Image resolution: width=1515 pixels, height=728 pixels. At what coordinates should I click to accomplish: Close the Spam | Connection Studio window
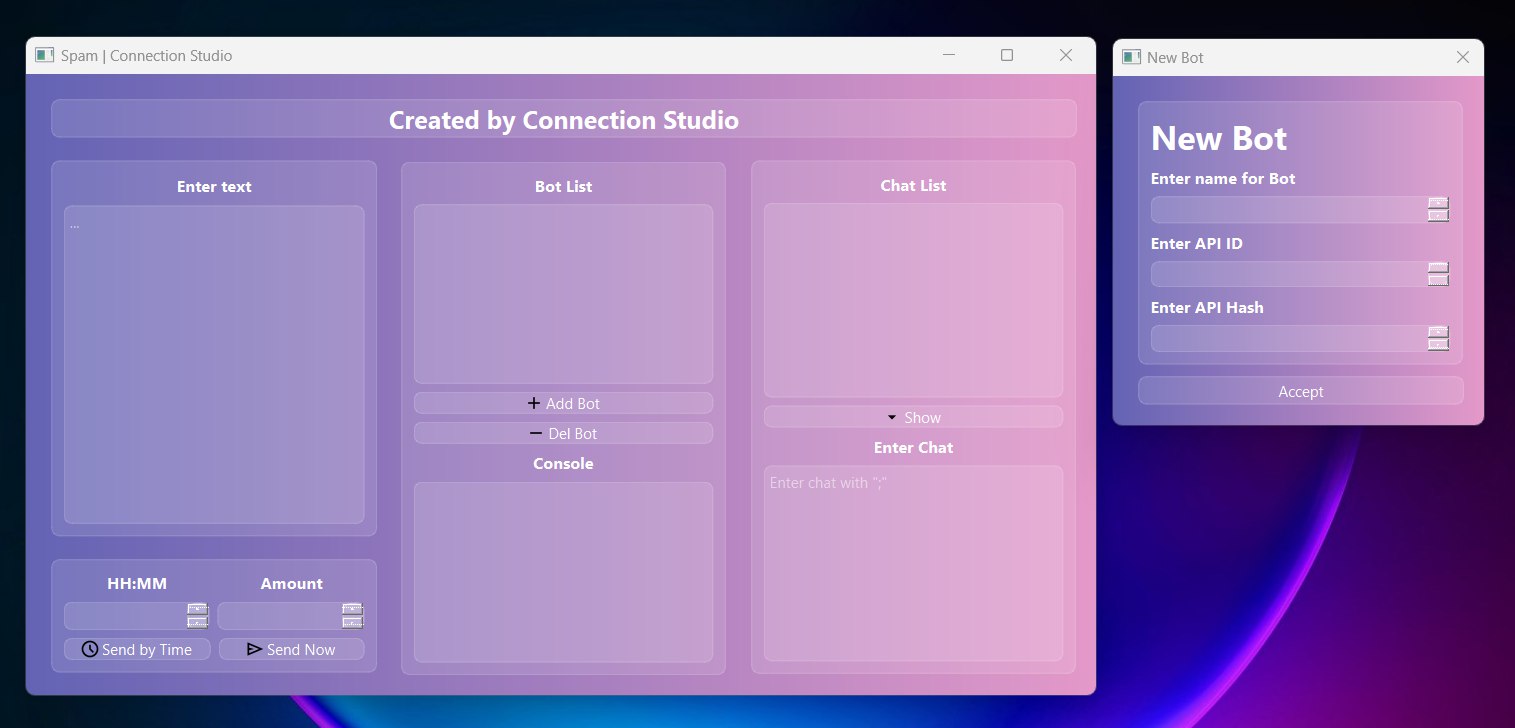coord(1066,55)
